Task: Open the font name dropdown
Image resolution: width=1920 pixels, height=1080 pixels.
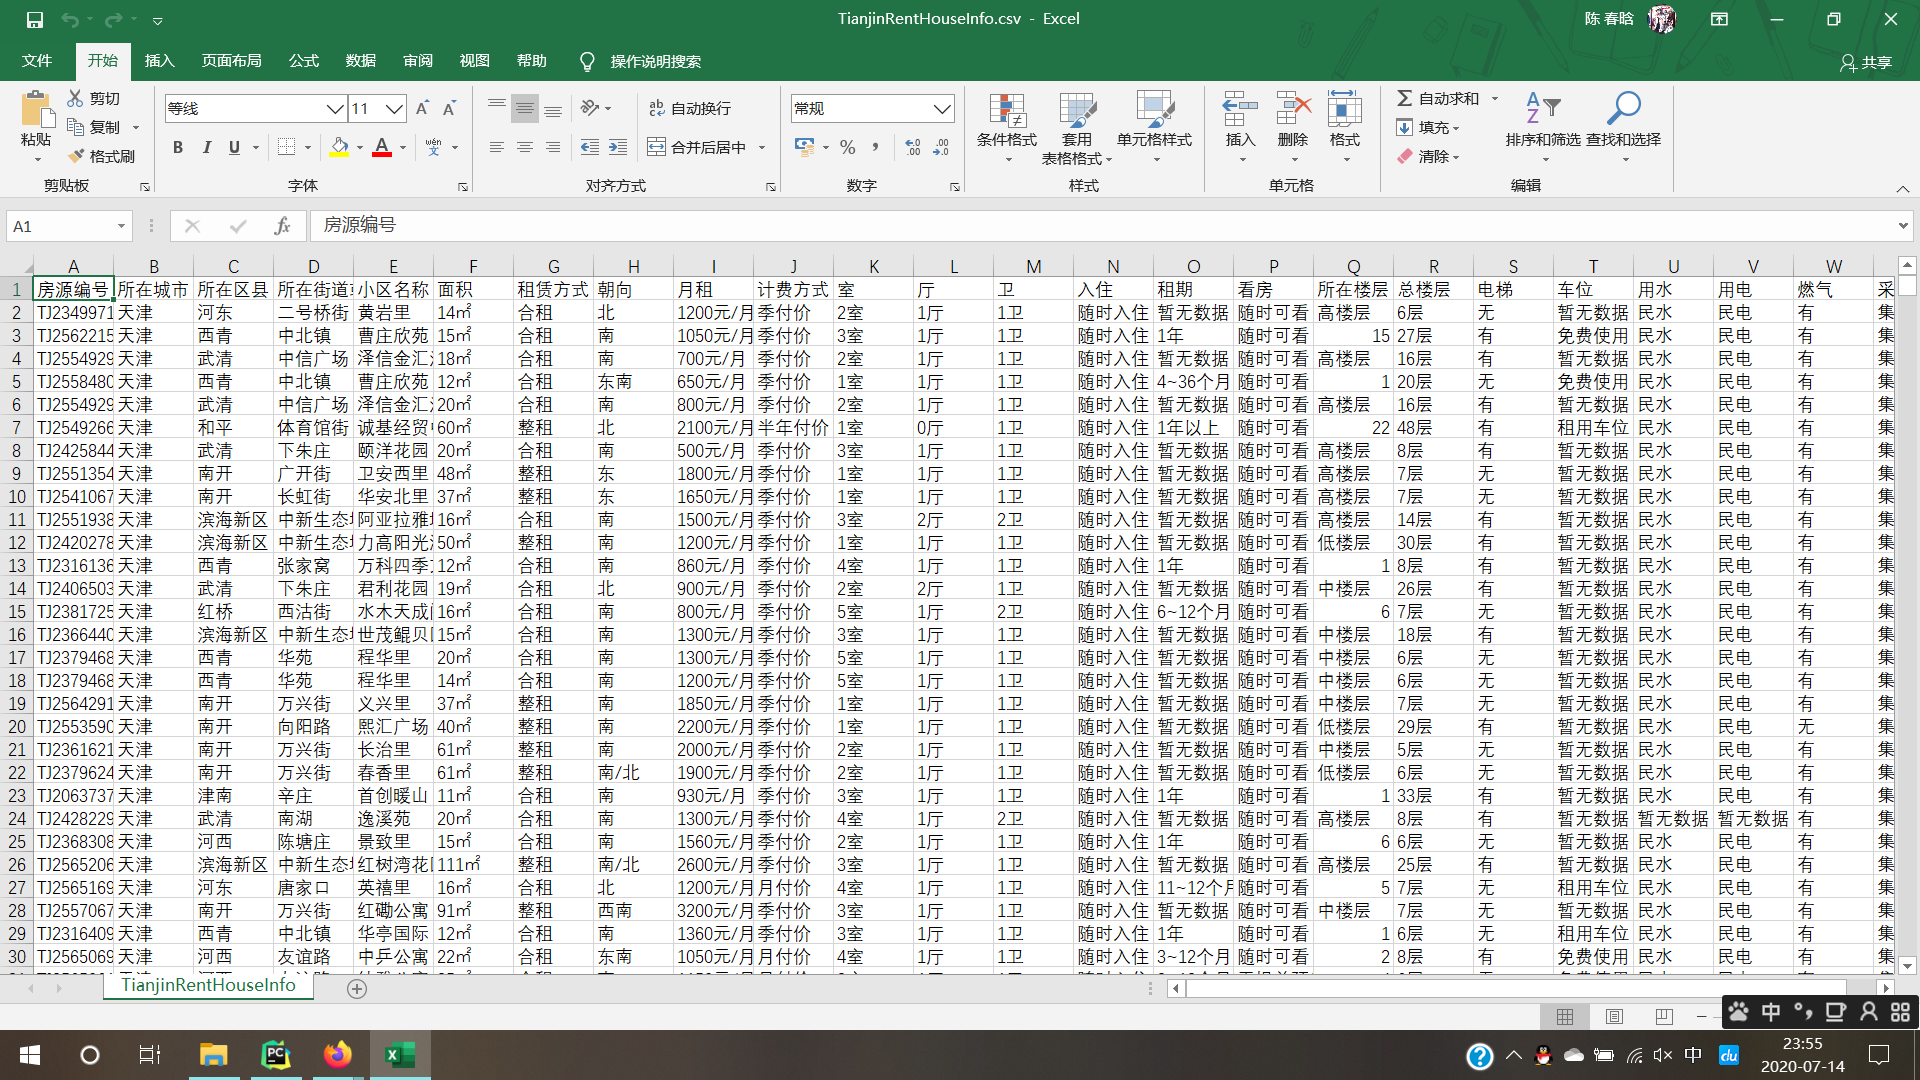Action: 335,108
